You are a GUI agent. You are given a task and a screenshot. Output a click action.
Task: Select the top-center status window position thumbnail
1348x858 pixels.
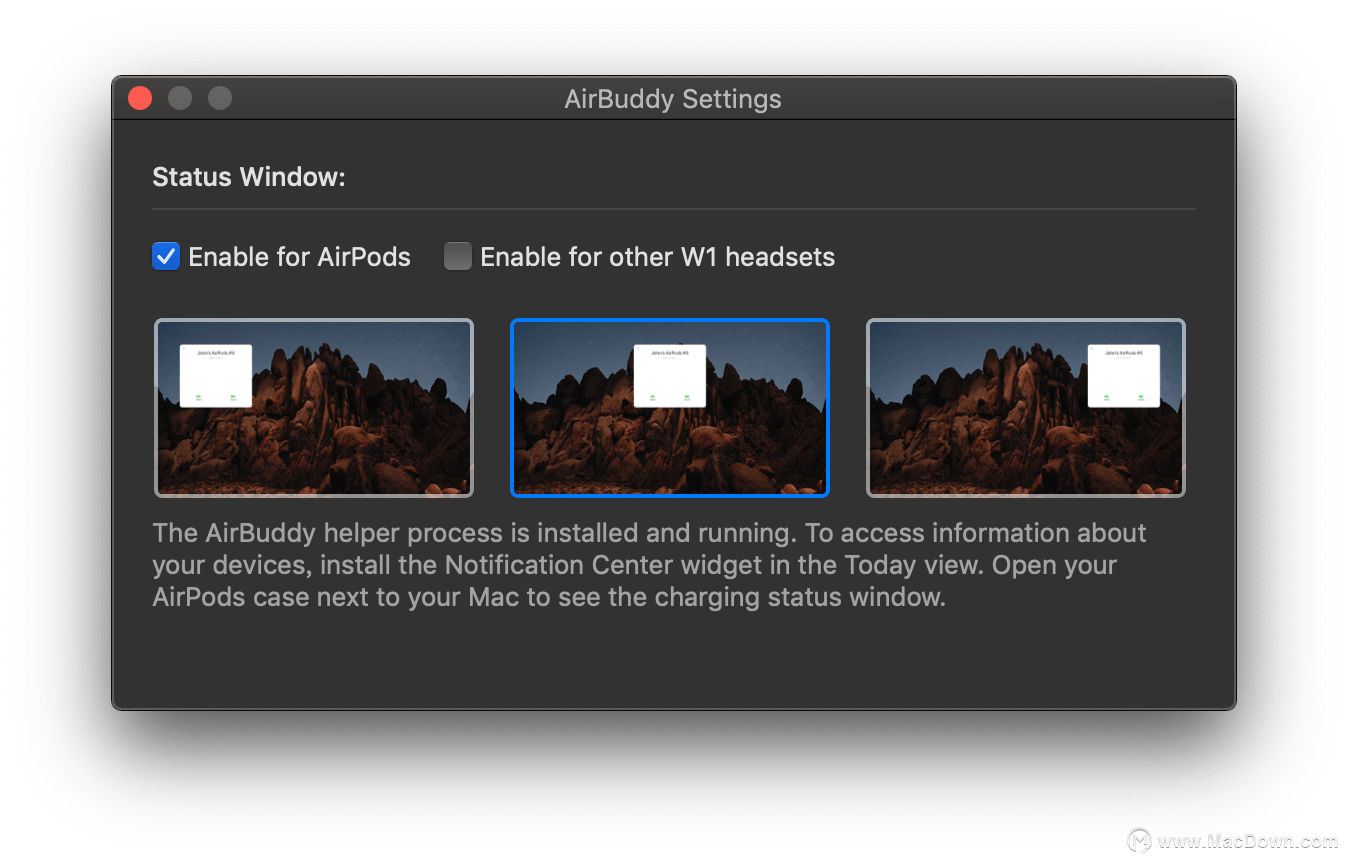[x=670, y=408]
